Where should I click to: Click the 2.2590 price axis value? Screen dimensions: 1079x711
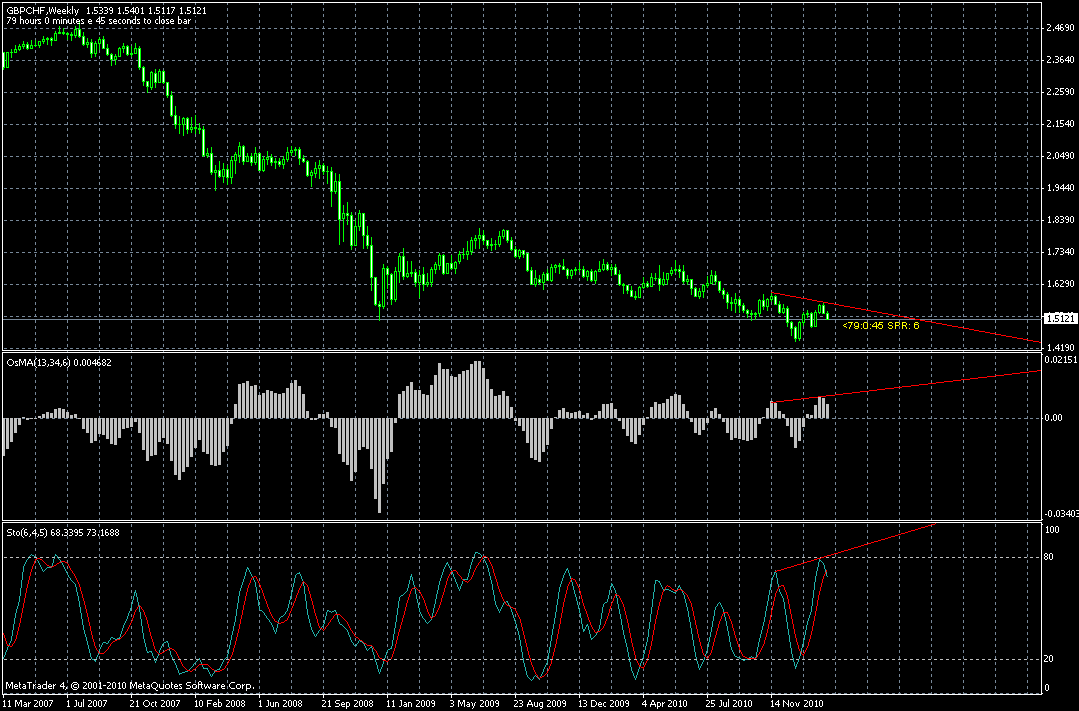[x=1060, y=92]
